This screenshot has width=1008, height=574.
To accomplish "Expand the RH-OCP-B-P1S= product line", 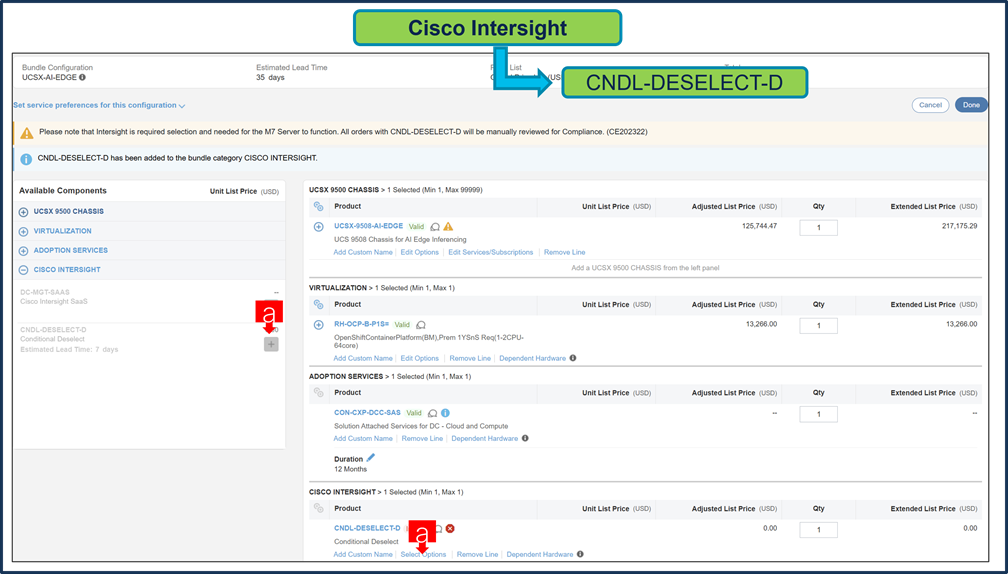I will click(318, 325).
